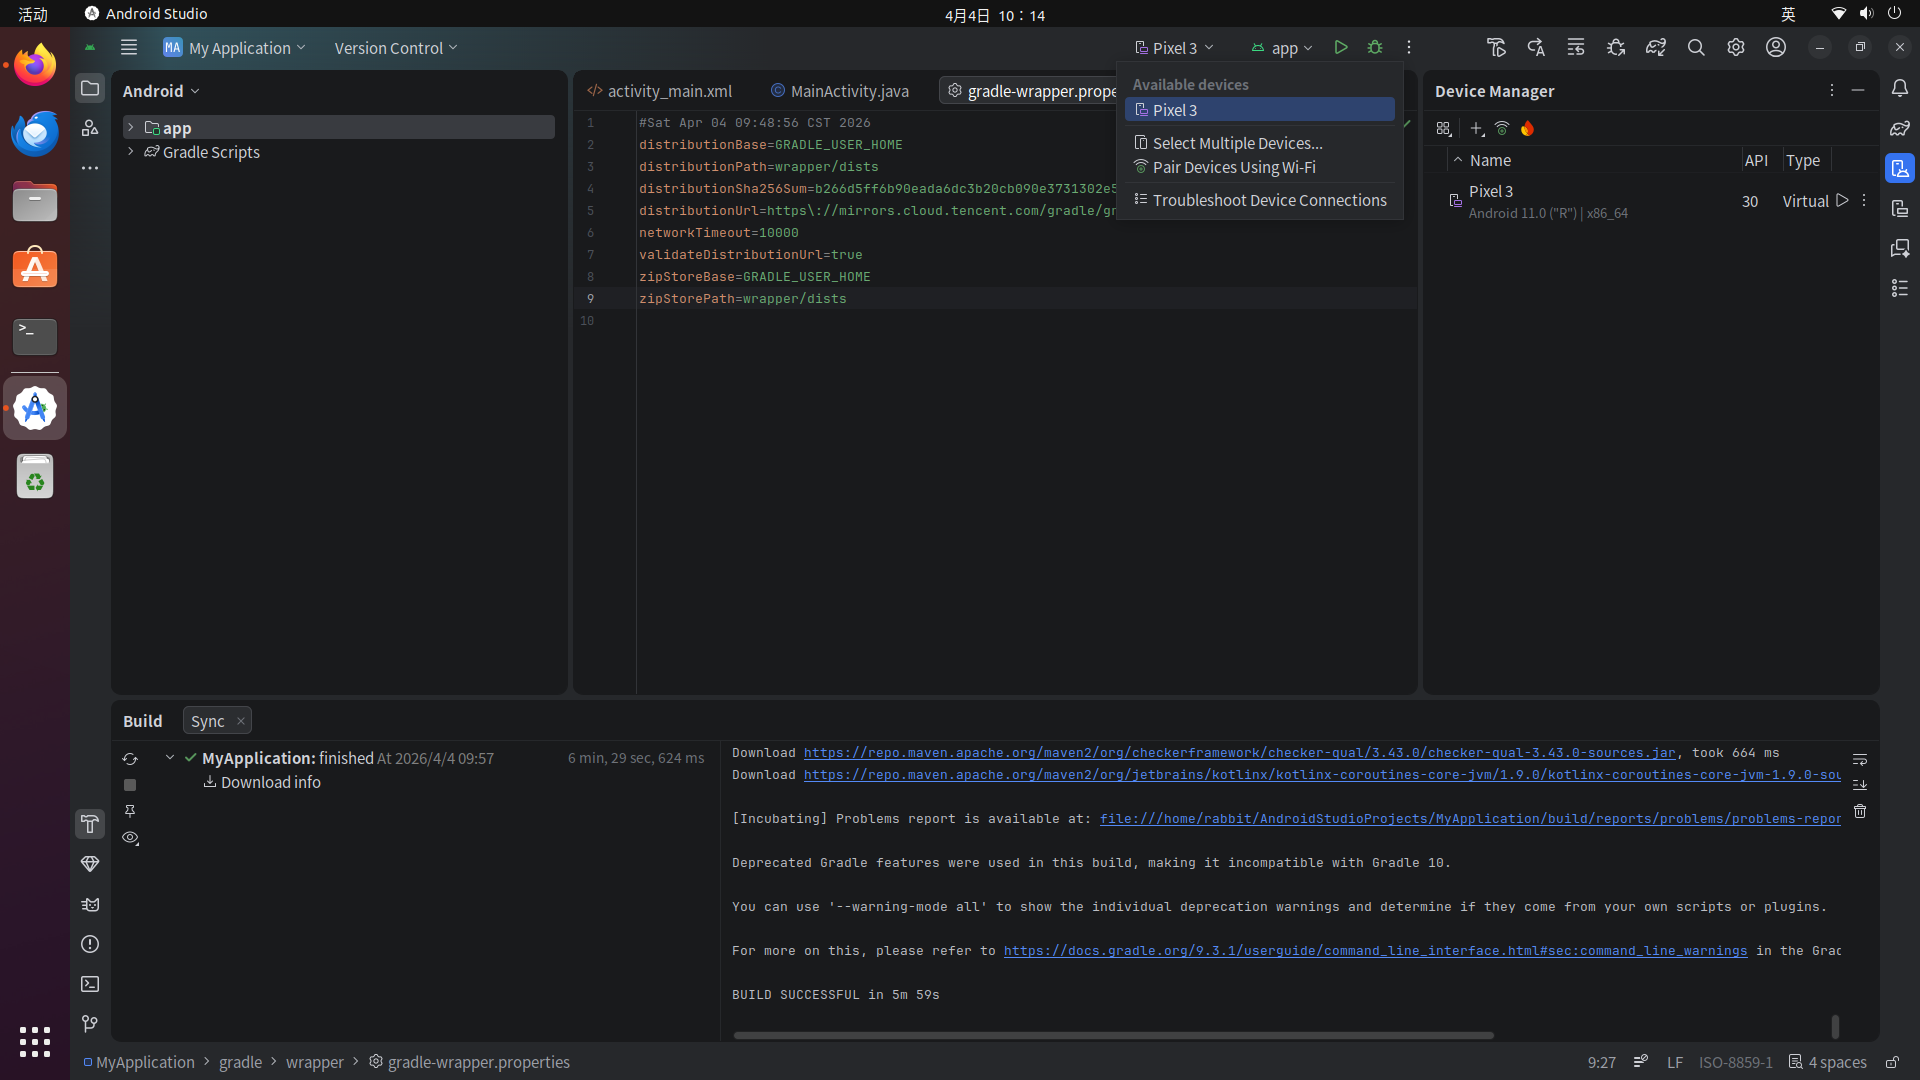This screenshot has height=1080, width=1920.
Task: Open the checker-qual sources jar link
Action: tap(1239, 753)
